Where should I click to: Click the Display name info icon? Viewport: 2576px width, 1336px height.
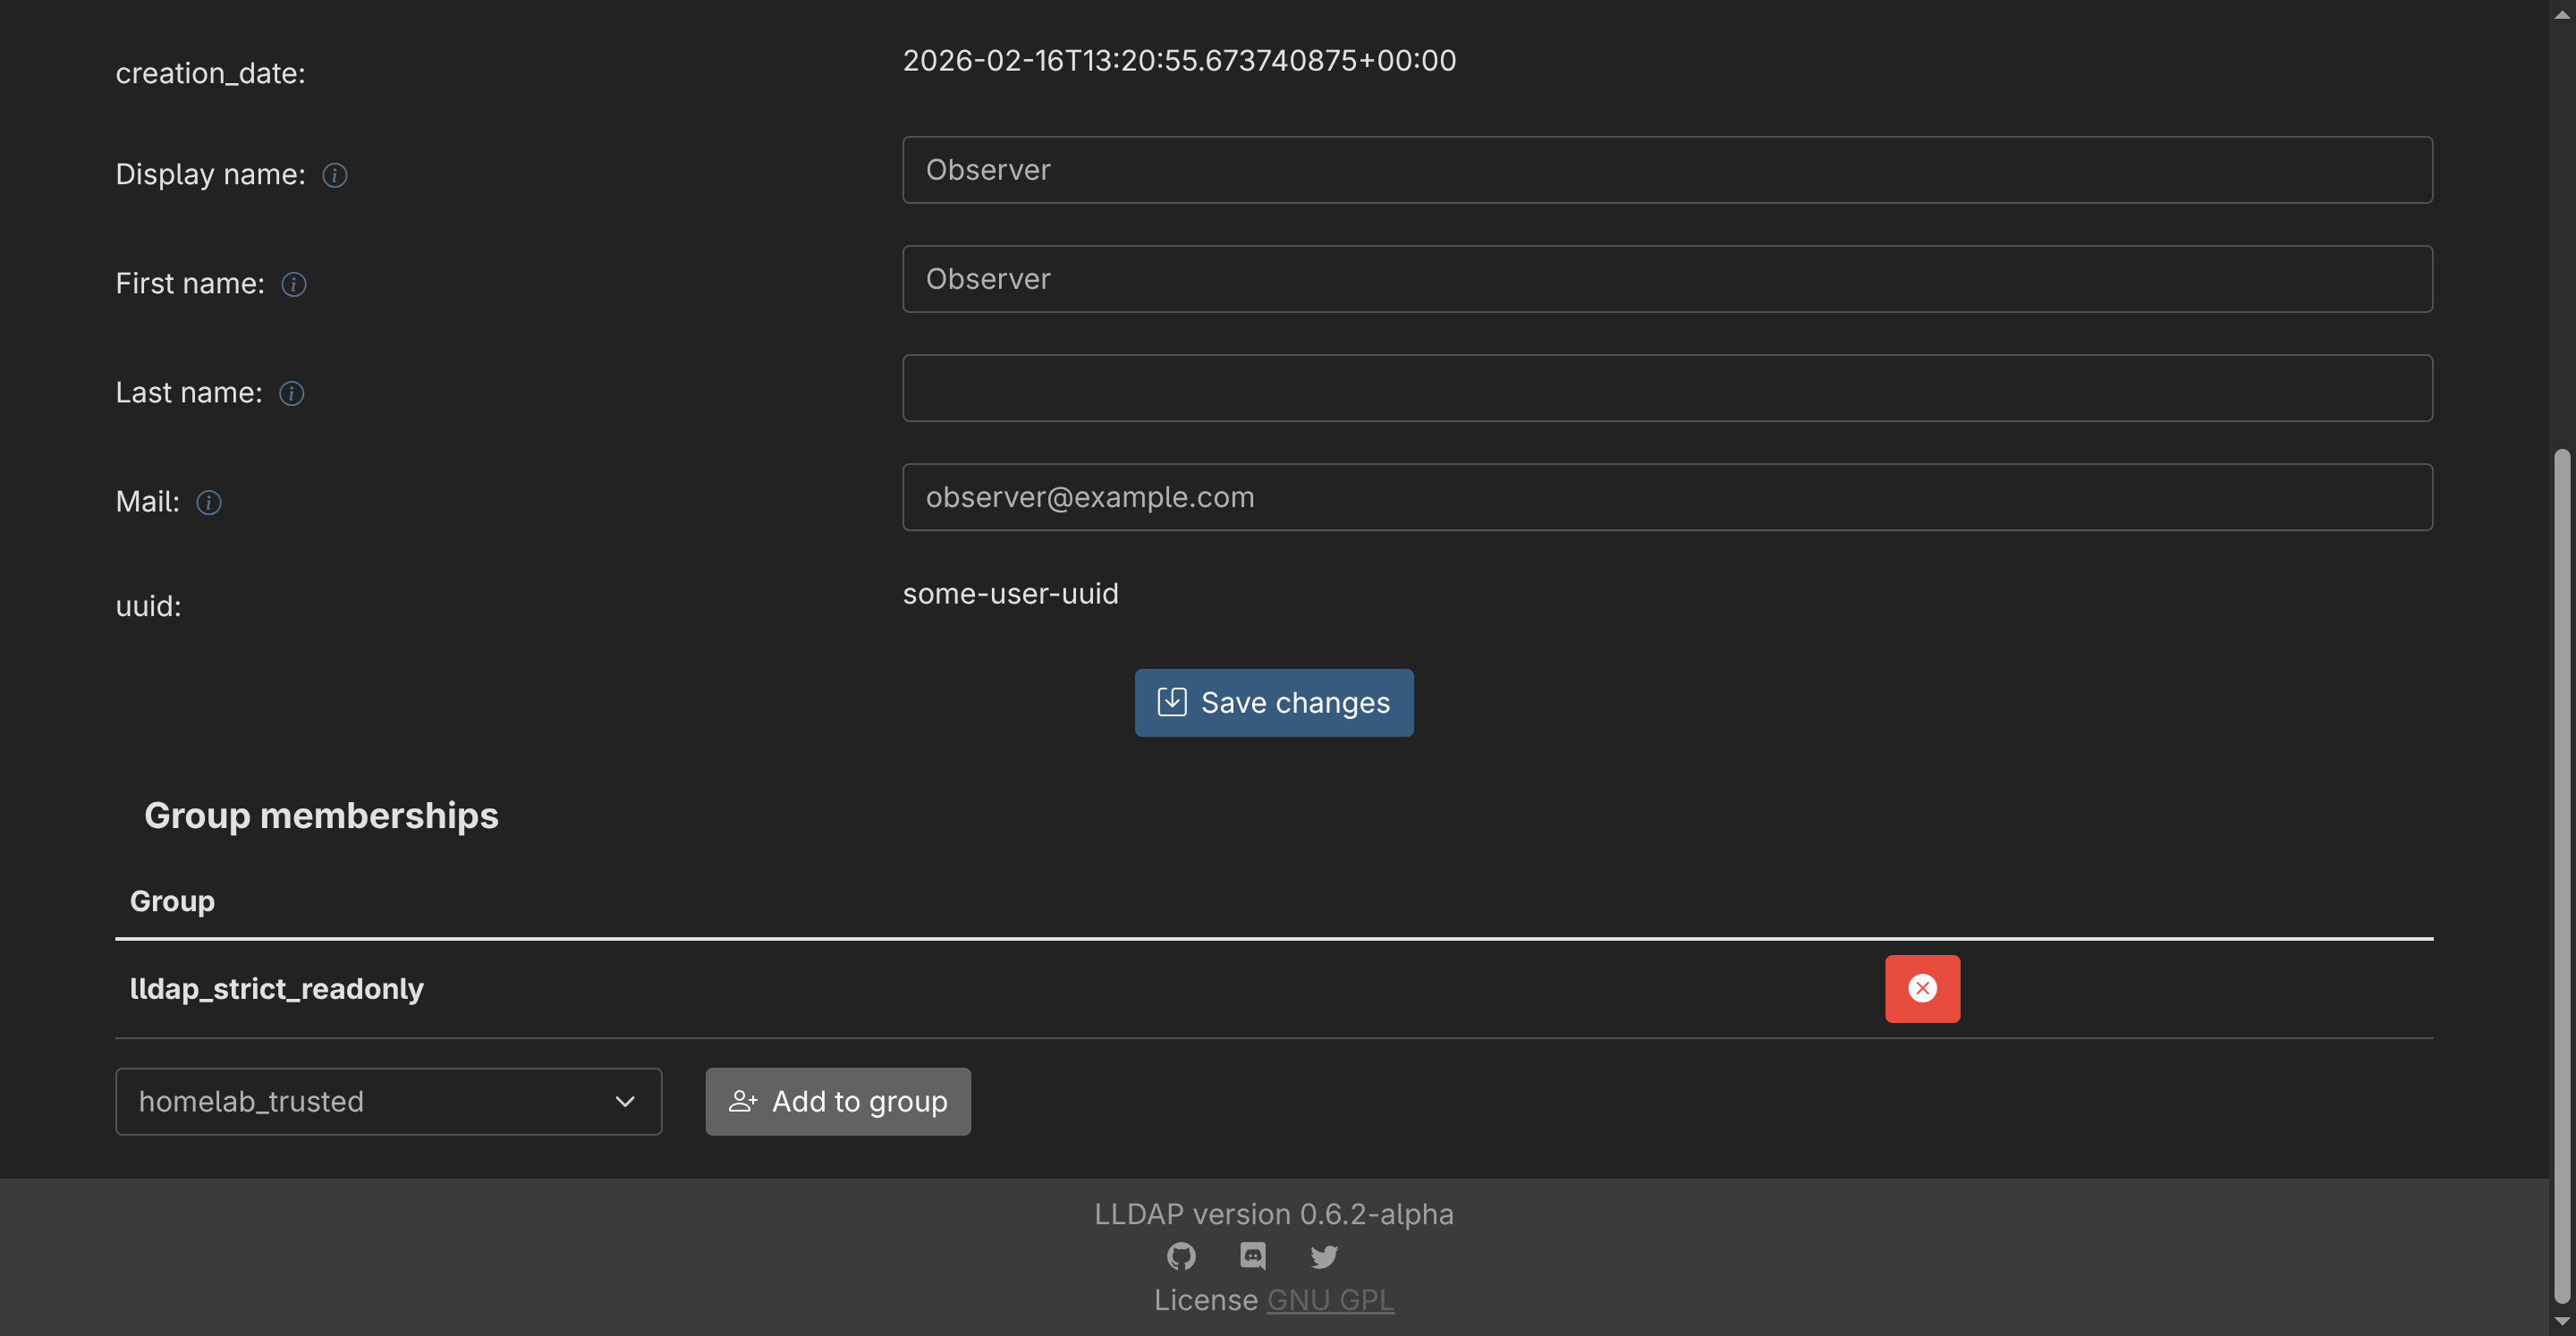334,175
